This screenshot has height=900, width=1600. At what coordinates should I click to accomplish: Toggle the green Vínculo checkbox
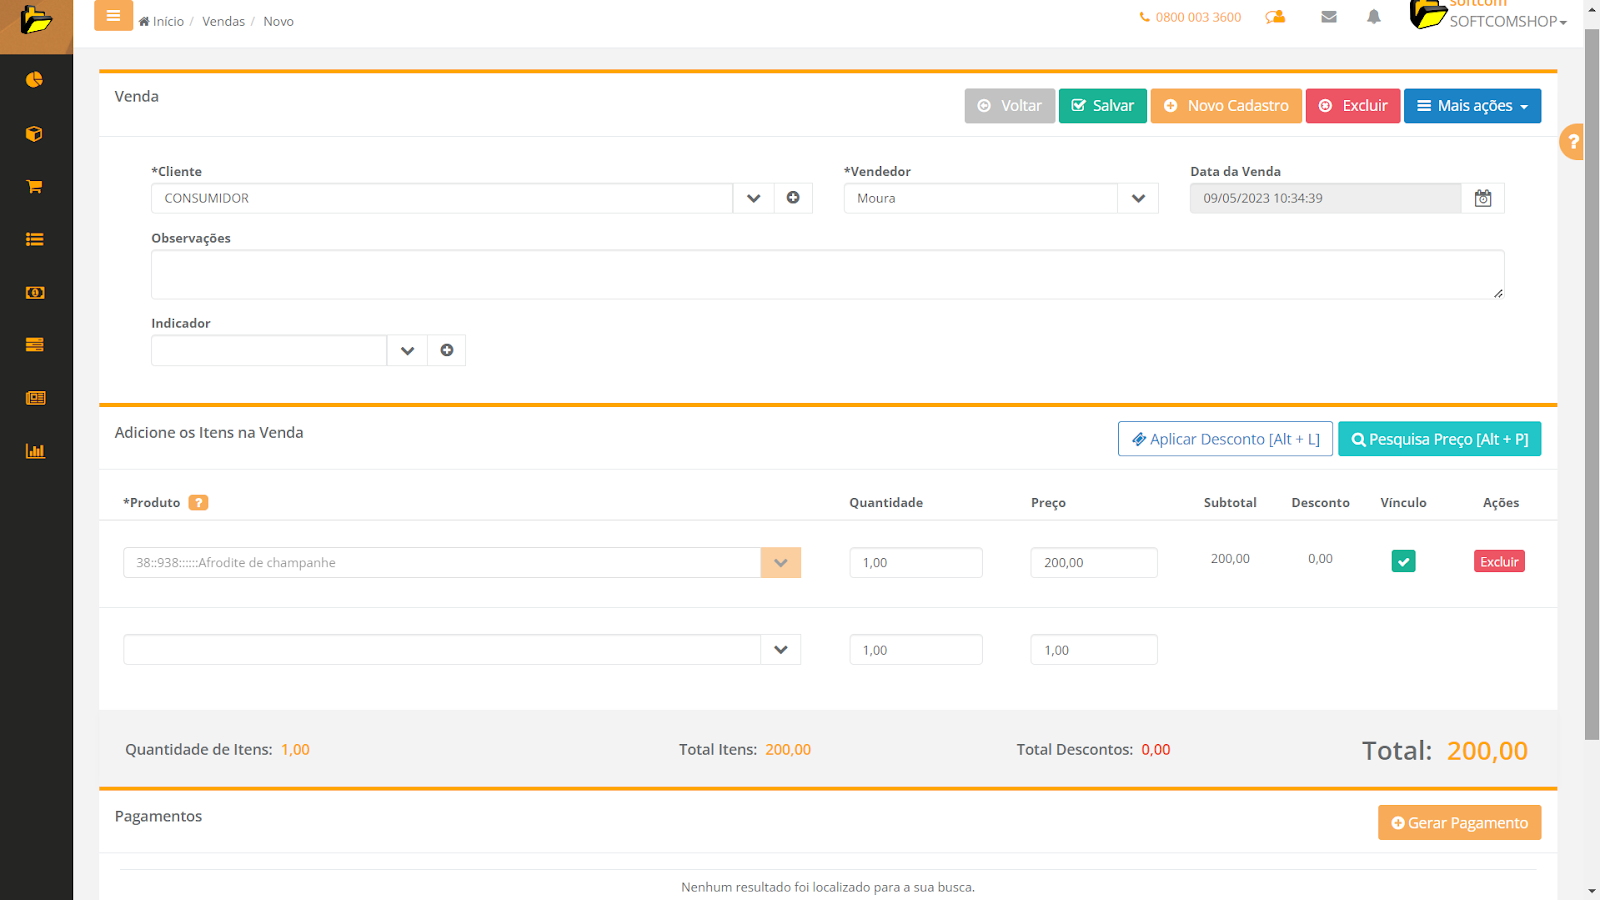click(1403, 562)
